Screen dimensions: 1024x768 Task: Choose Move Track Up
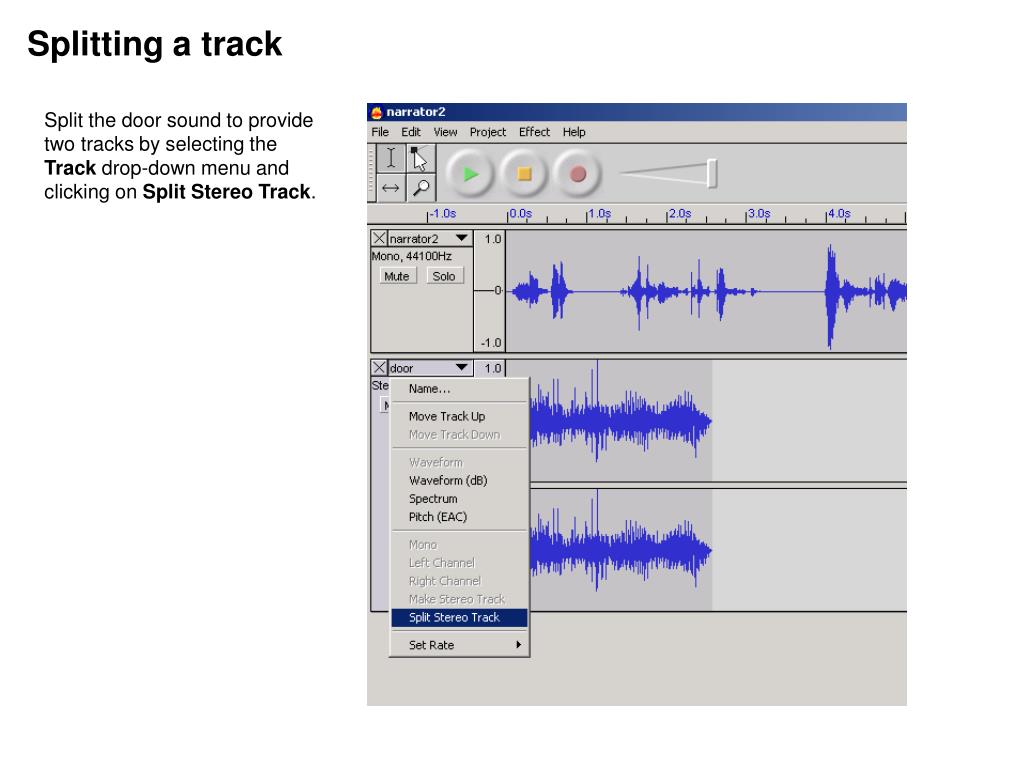pos(459,416)
